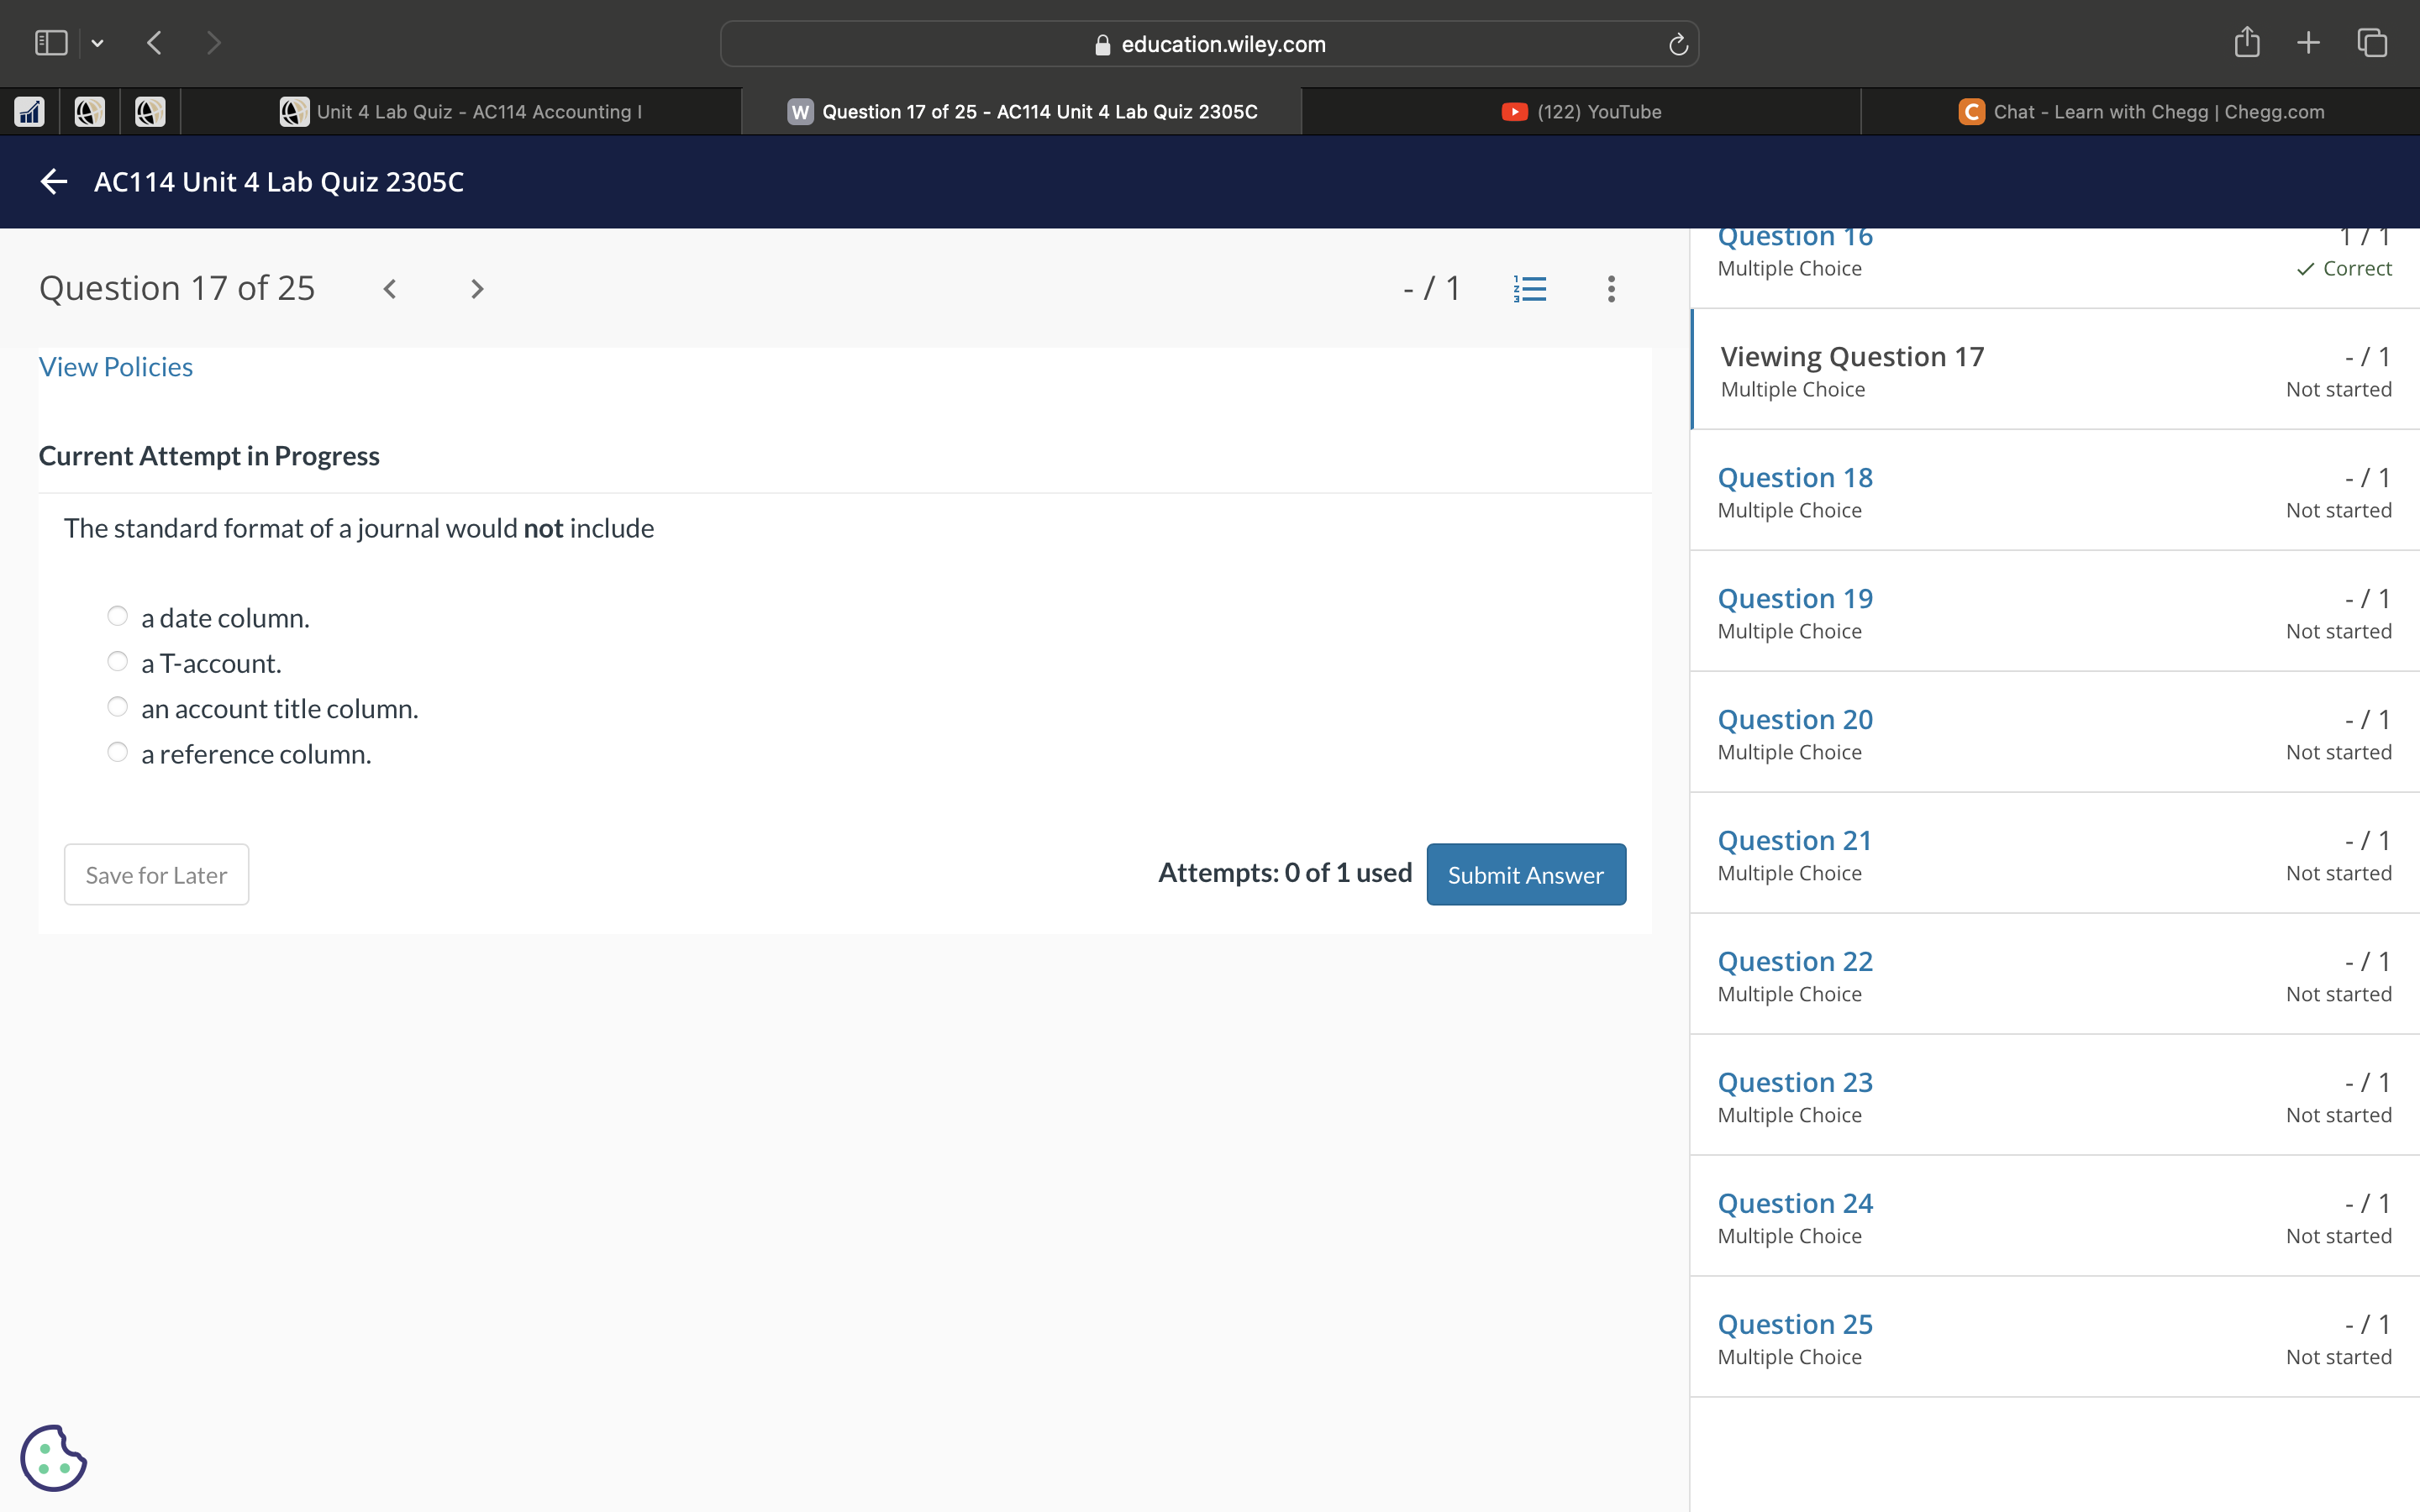Switch to the YouTube tab
This screenshot has height=1512, width=2420.
point(1581,112)
